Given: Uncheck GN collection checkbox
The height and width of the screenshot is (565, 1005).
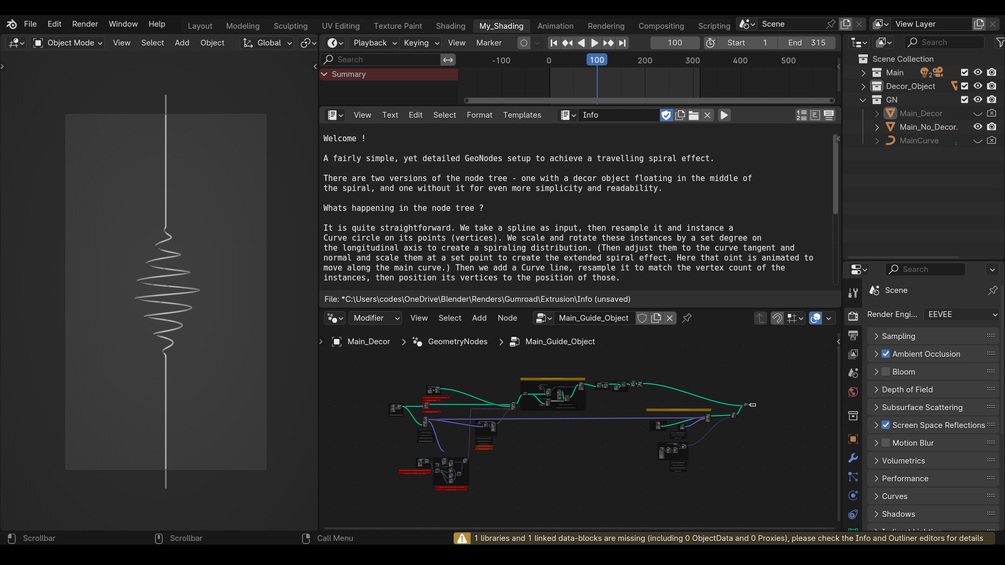Looking at the screenshot, I should pyautogui.click(x=964, y=100).
